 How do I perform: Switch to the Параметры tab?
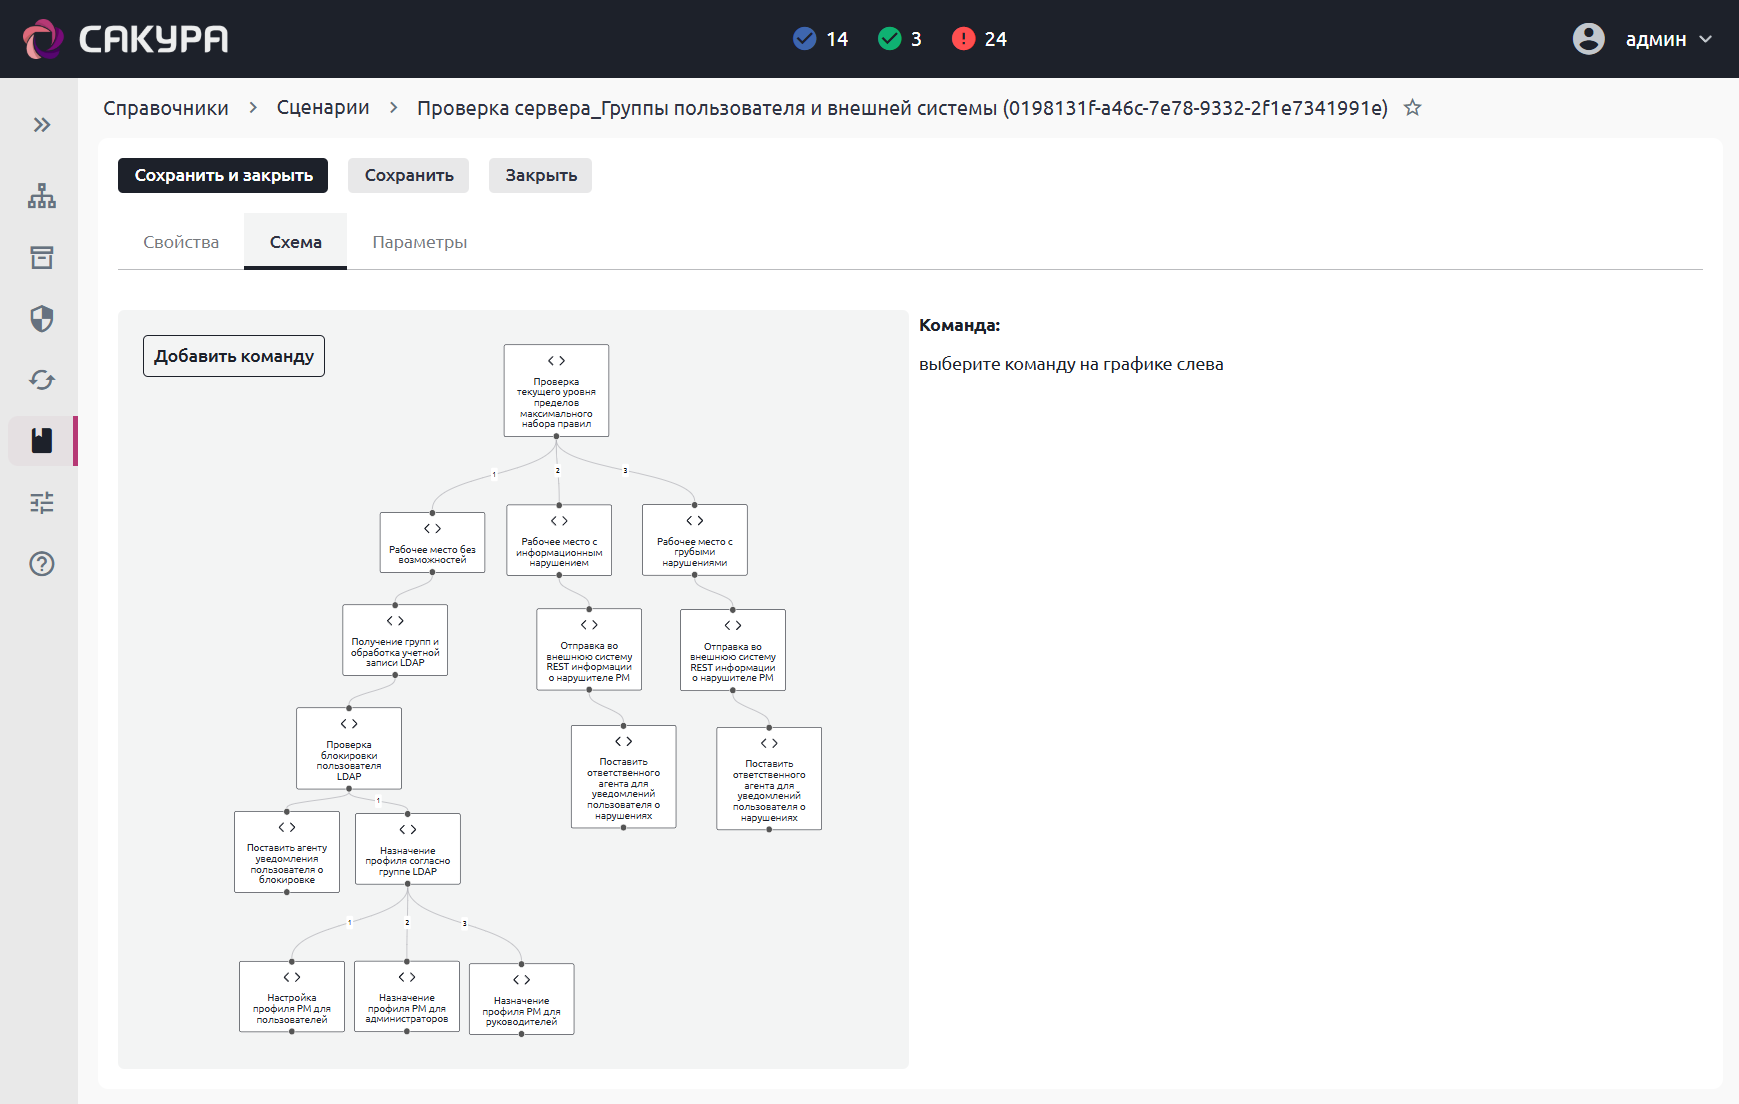point(419,242)
